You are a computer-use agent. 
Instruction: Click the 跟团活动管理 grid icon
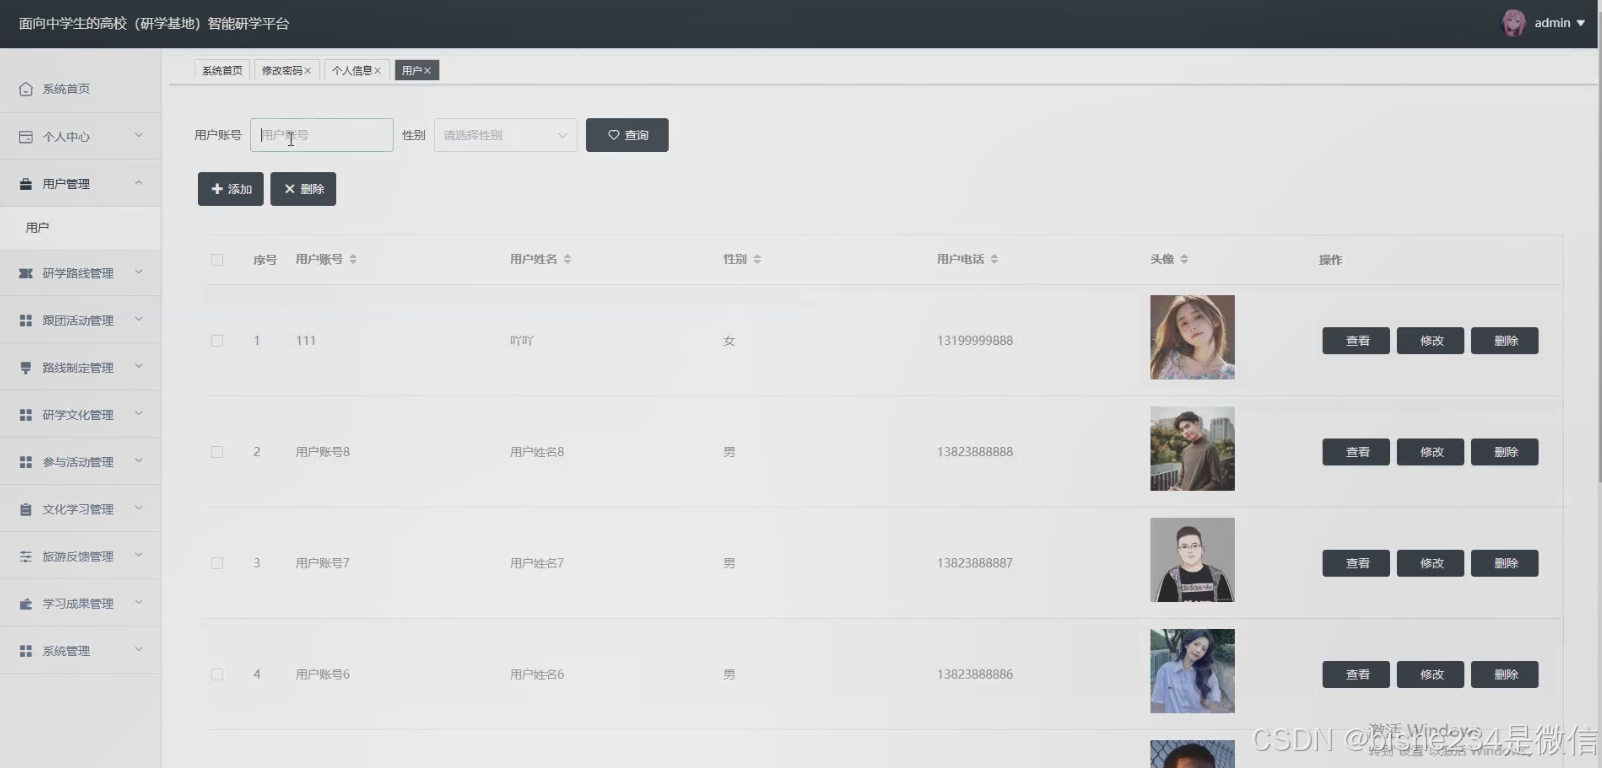point(26,320)
